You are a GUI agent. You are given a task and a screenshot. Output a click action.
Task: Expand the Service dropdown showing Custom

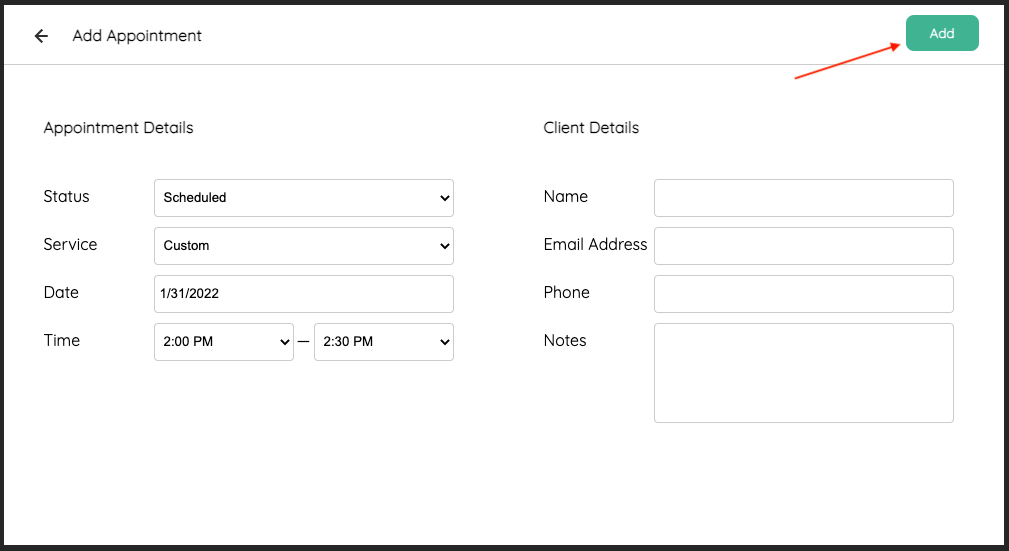[x=303, y=246]
